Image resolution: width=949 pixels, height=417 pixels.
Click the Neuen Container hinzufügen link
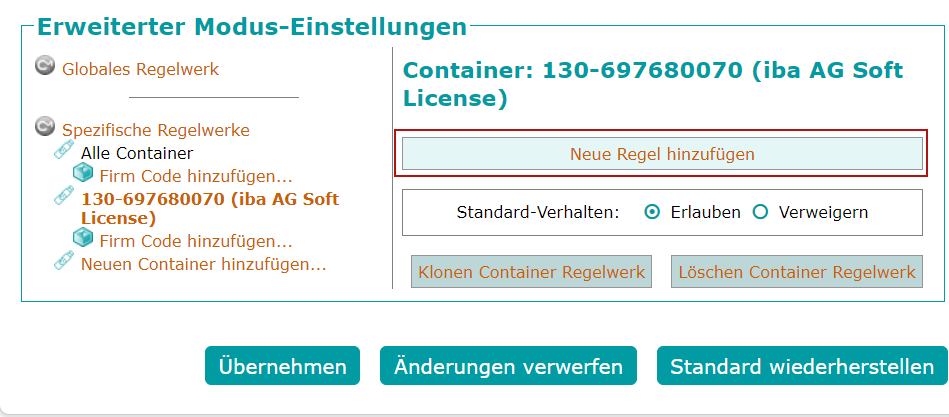tap(204, 264)
